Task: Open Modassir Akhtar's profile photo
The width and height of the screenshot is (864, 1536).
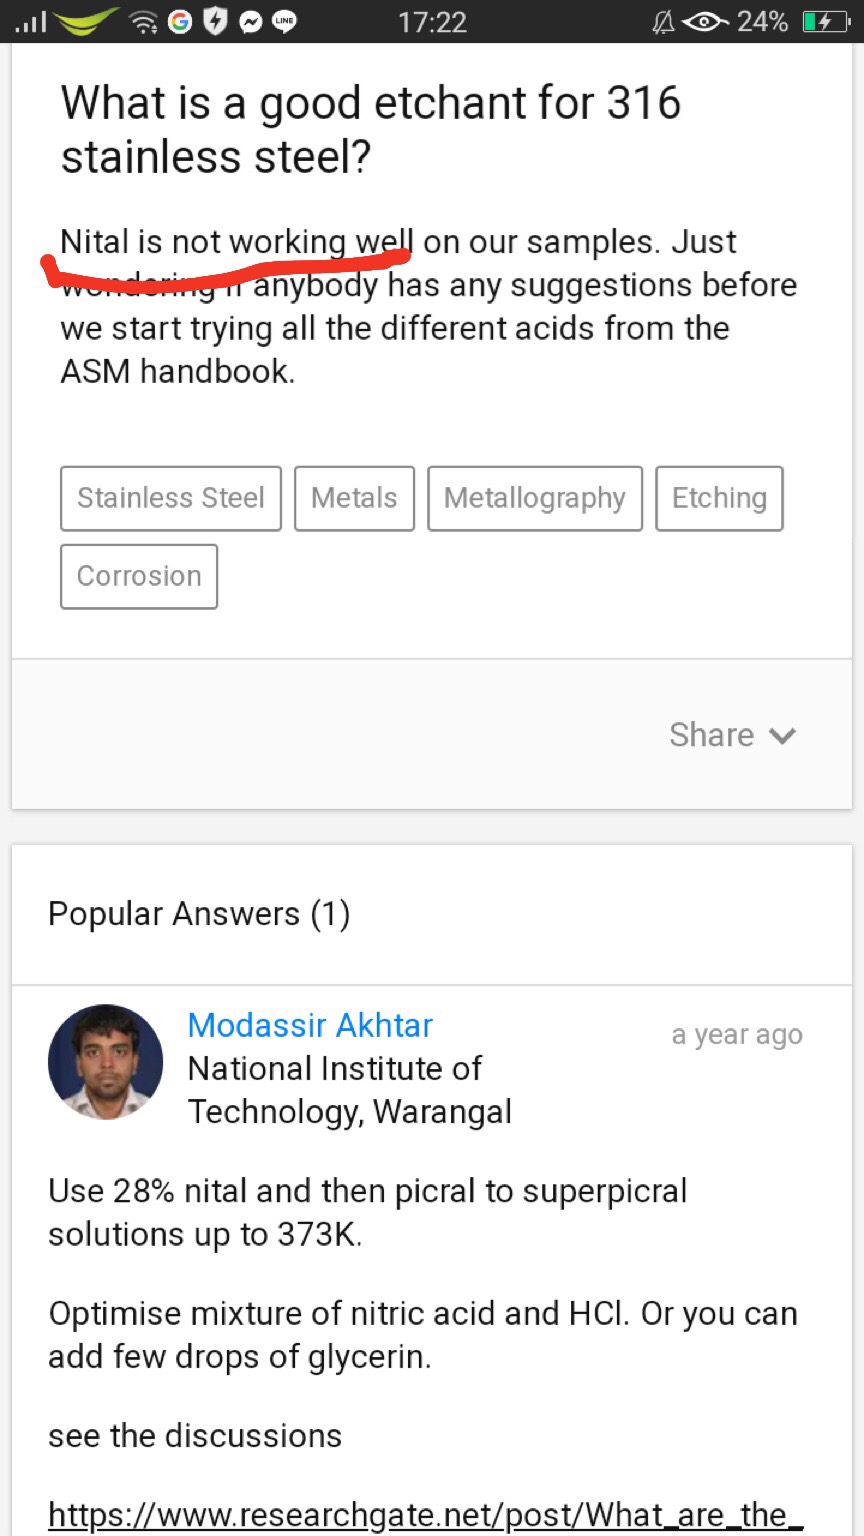Action: (x=106, y=1062)
